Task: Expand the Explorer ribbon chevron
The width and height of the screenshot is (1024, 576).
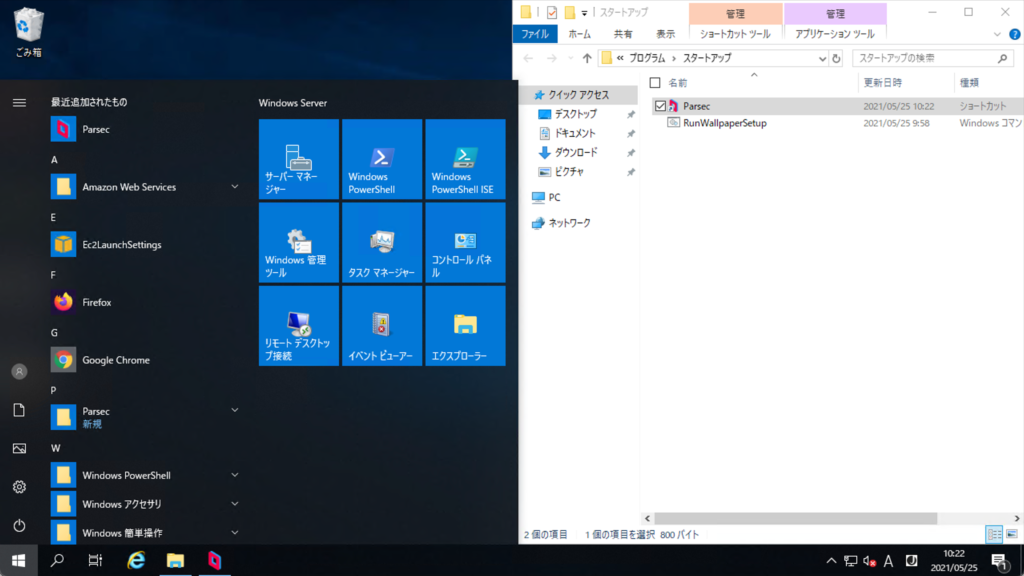Action: [997, 35]
